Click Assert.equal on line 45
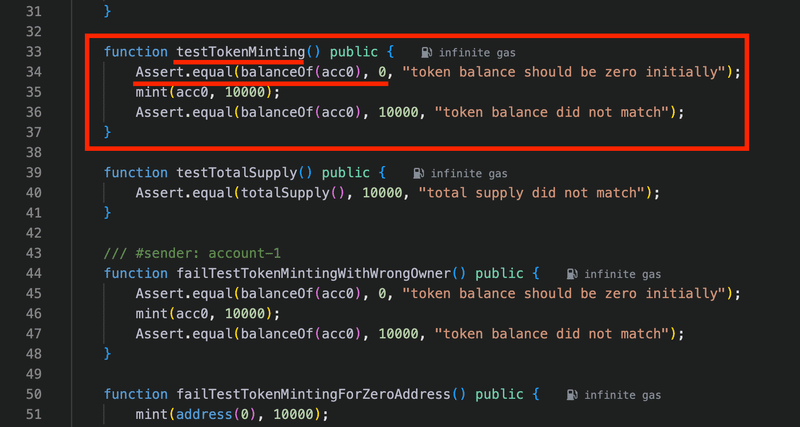 [x=184, y=293]
